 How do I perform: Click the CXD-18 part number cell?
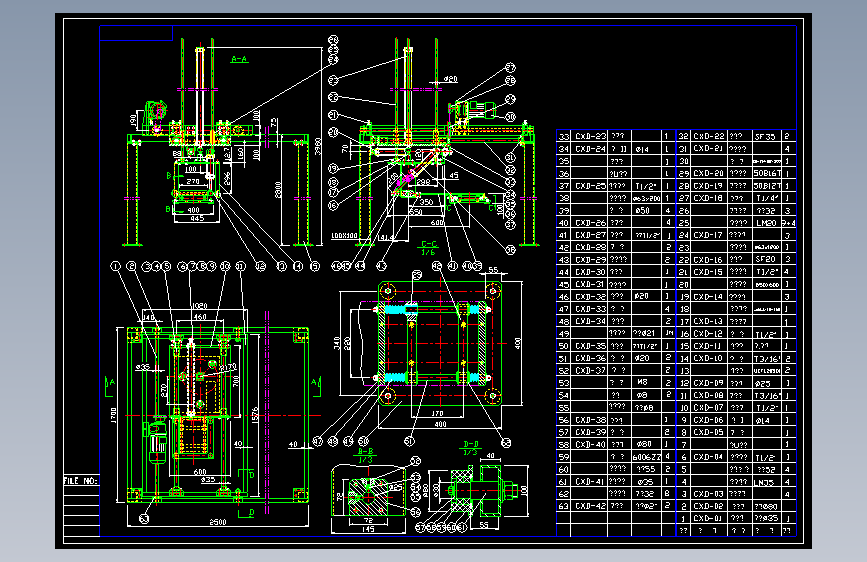point(709,198)
